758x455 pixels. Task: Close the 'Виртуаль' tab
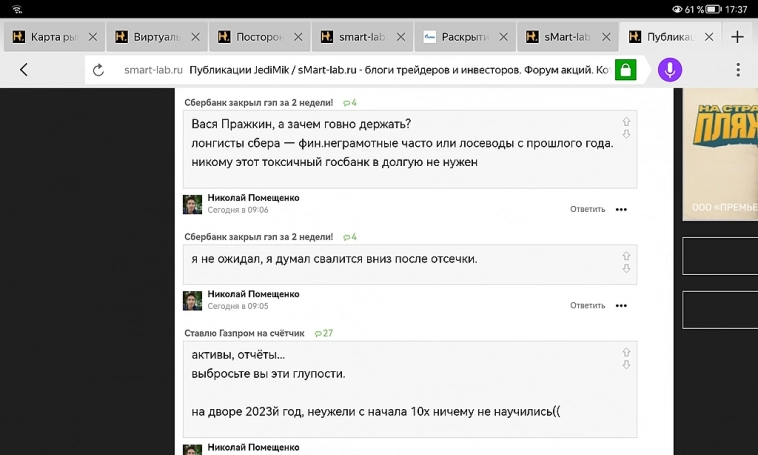click(x=195, y=37)
